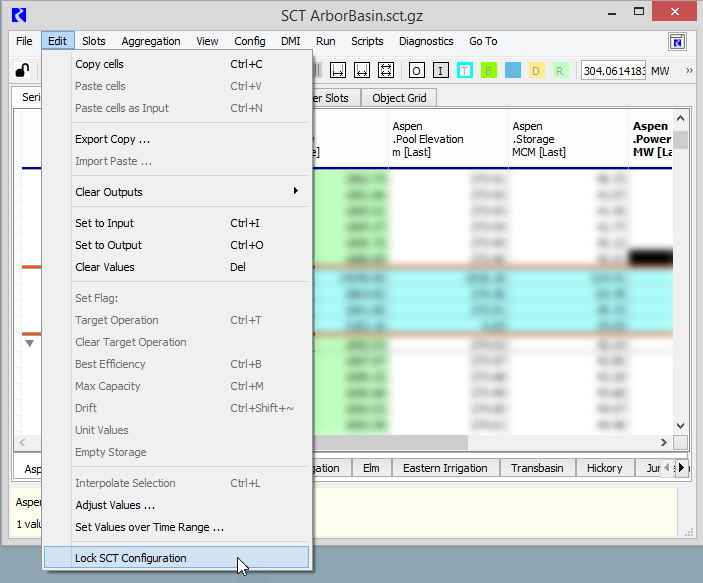Choose Copy cells from Edit menu
The width and height of the screenshot is (703, 583).
pos(100,64)
